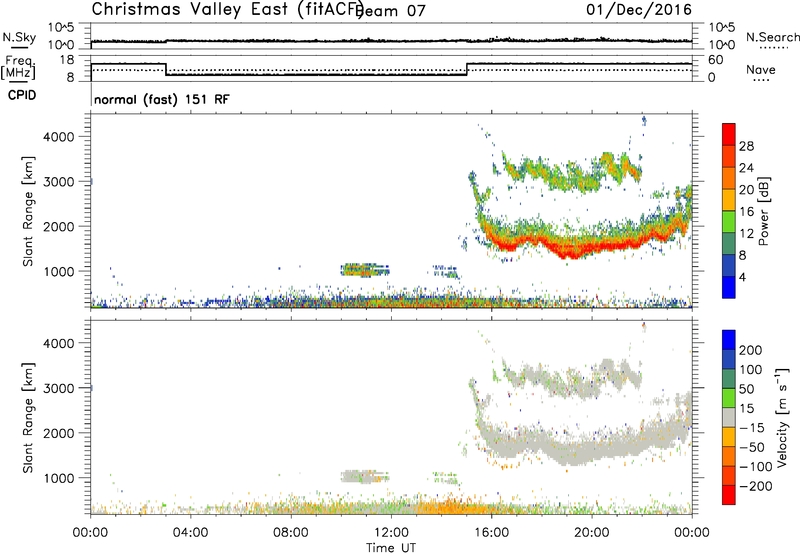Image resolution: width=800 pixels, height=554 pixels.
Task: Click the red bottom segment of Velocity colorbar
Action: [x=729, y=495]
